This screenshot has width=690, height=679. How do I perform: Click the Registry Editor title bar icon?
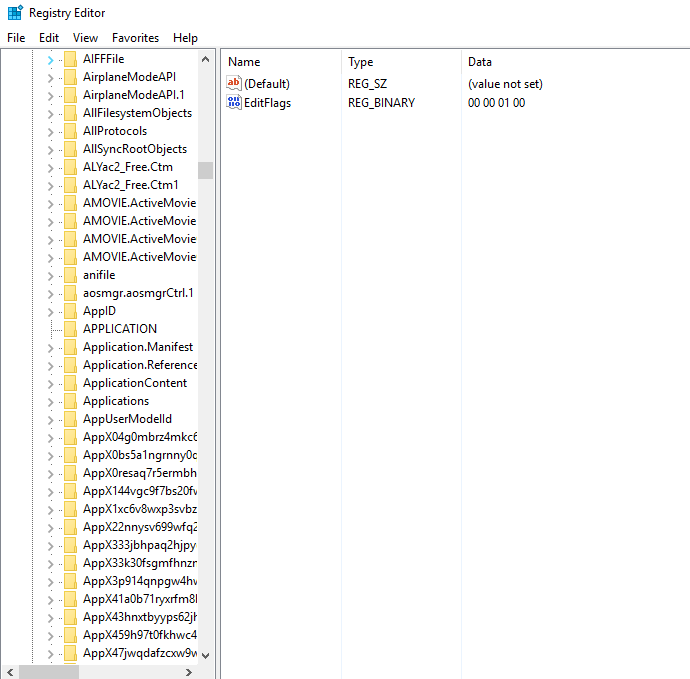15,13
